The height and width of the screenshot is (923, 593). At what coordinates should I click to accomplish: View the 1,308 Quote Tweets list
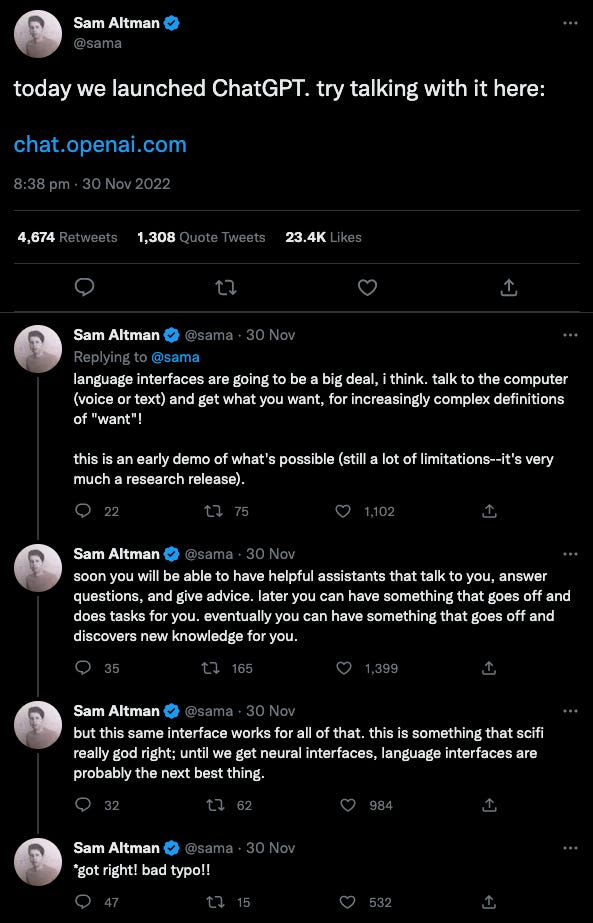[201, 237]
